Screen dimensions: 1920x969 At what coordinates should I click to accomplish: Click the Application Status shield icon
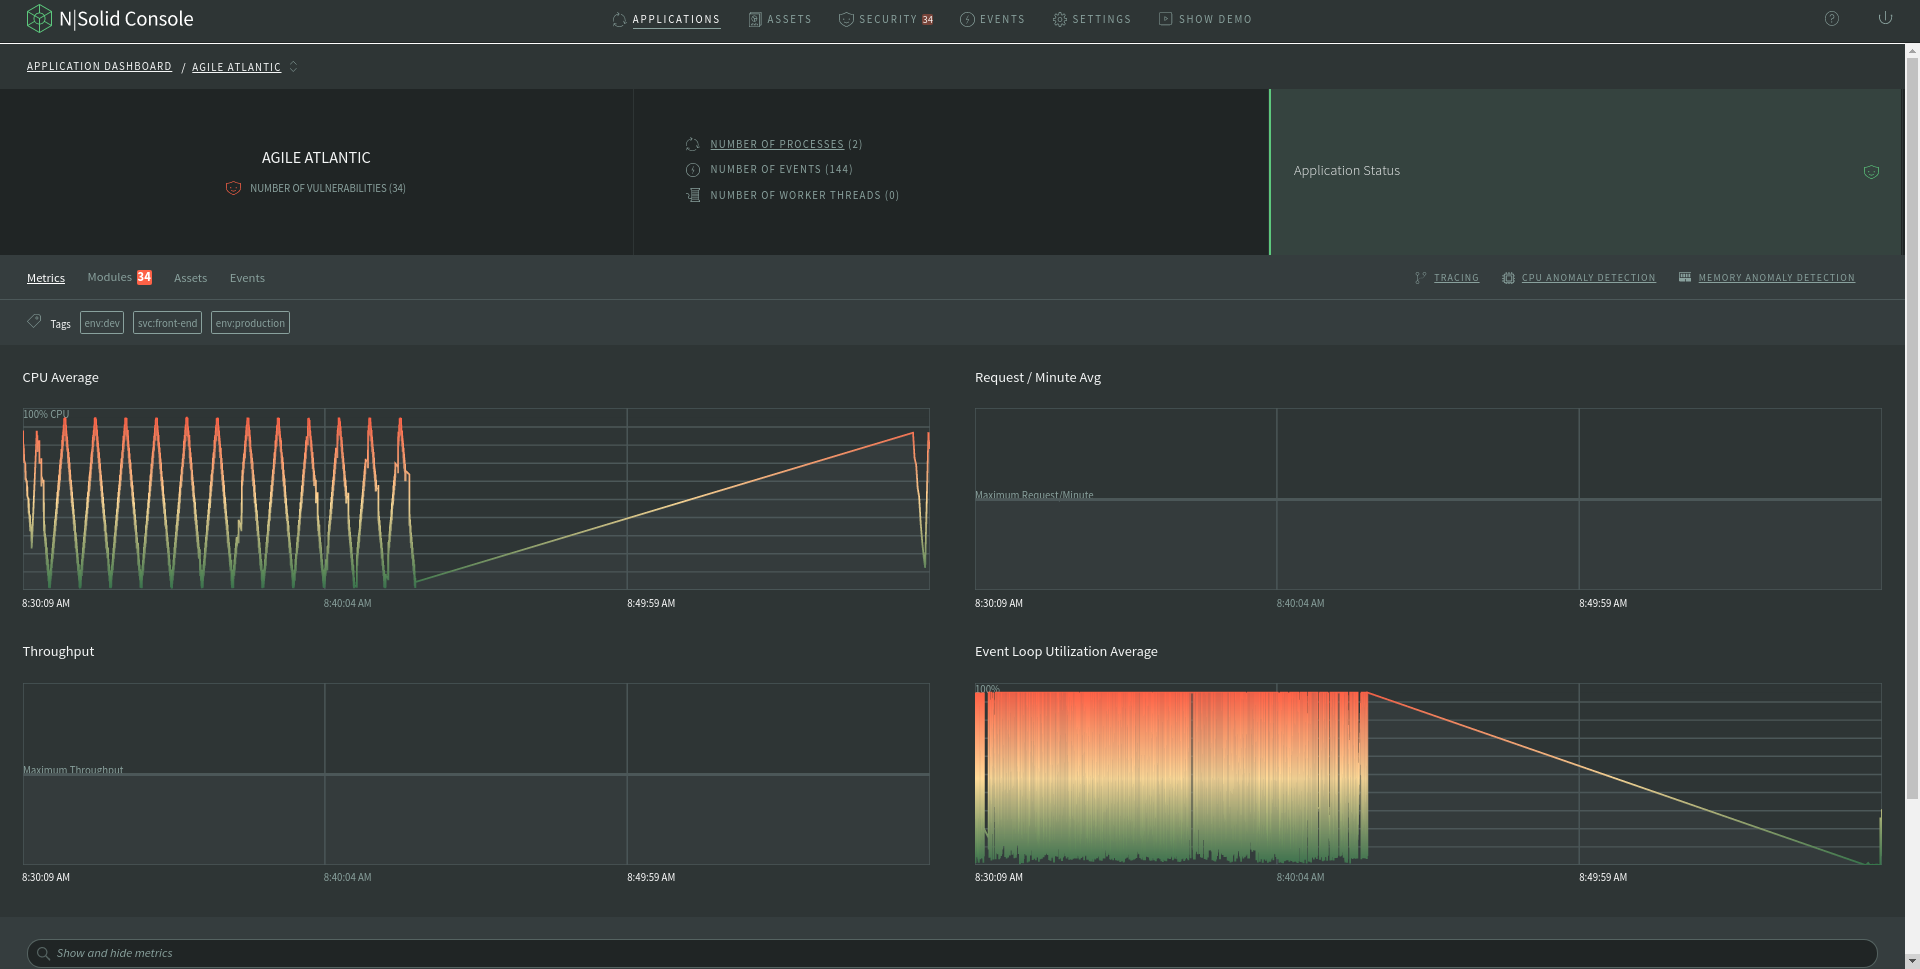(1871, 172)
